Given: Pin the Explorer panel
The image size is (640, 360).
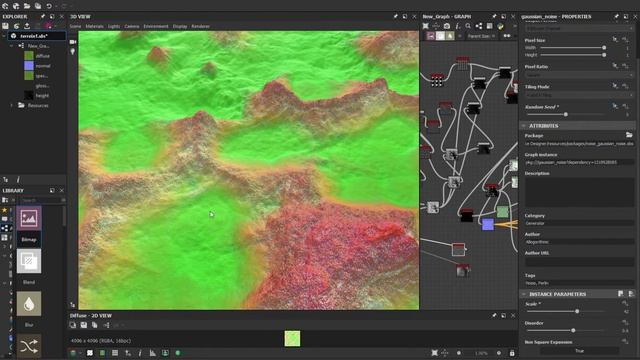Looking at the screenshot, I should 42,16.
